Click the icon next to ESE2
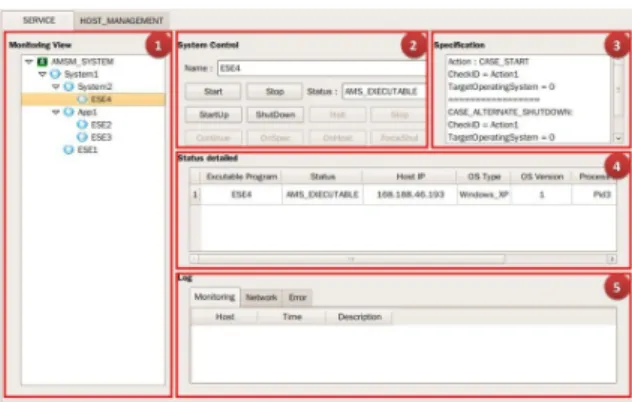This screenshot has width=632, height=402. [x=82, y=125]
